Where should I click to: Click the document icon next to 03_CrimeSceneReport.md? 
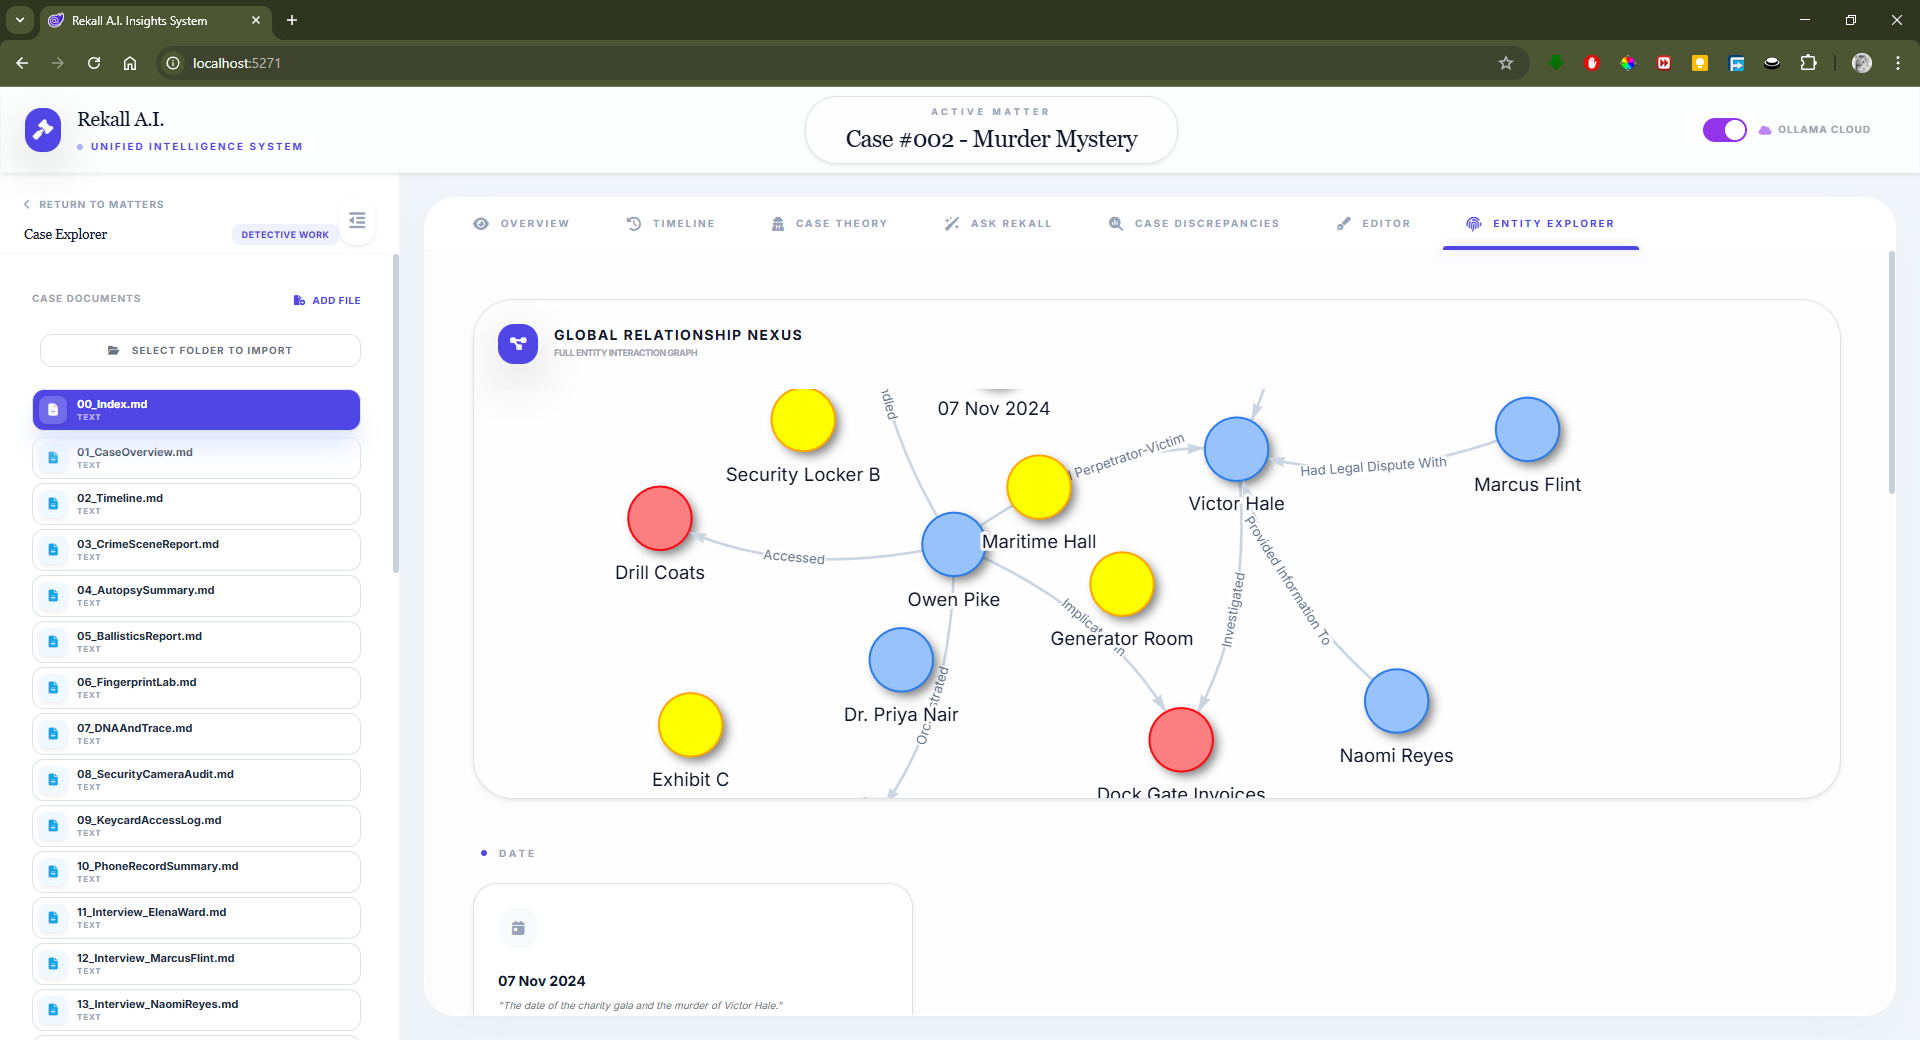53,549
